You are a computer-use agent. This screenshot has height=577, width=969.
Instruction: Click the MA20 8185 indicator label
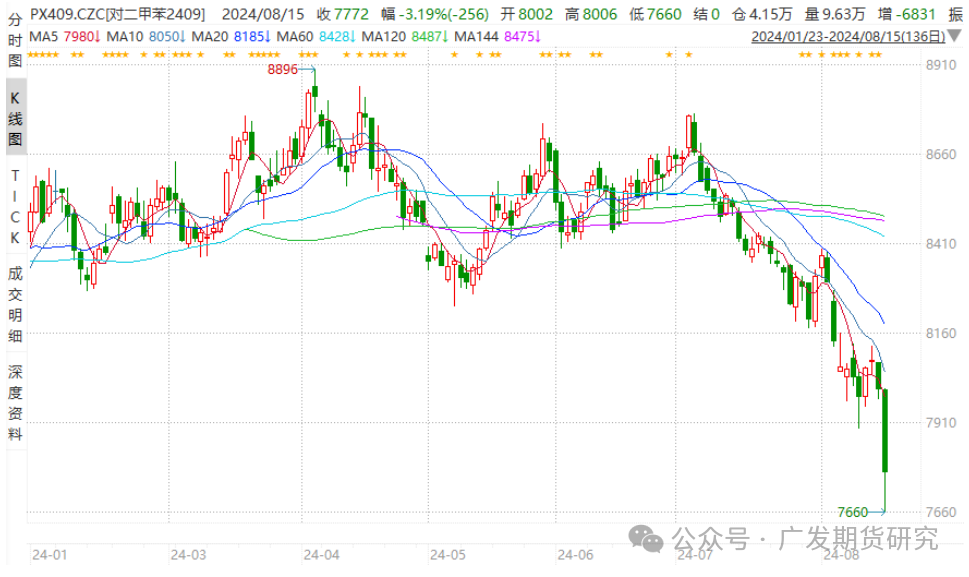click(231, 36)
